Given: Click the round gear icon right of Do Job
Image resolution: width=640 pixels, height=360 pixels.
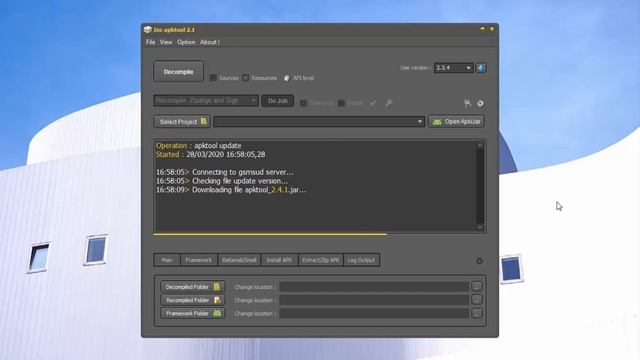Looking at the screenshot, I should pos(480,103).
